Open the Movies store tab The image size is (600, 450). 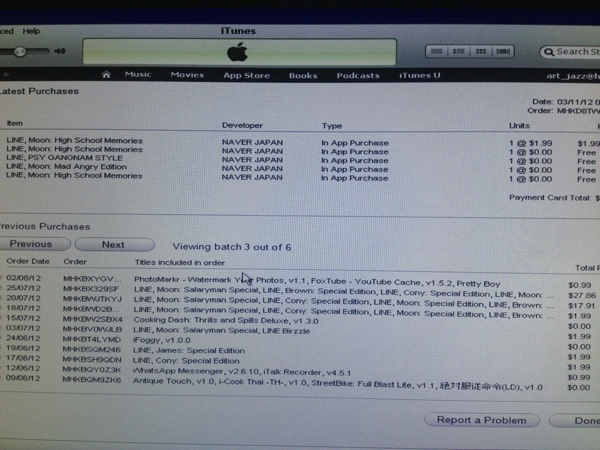[x=187, y=75]
